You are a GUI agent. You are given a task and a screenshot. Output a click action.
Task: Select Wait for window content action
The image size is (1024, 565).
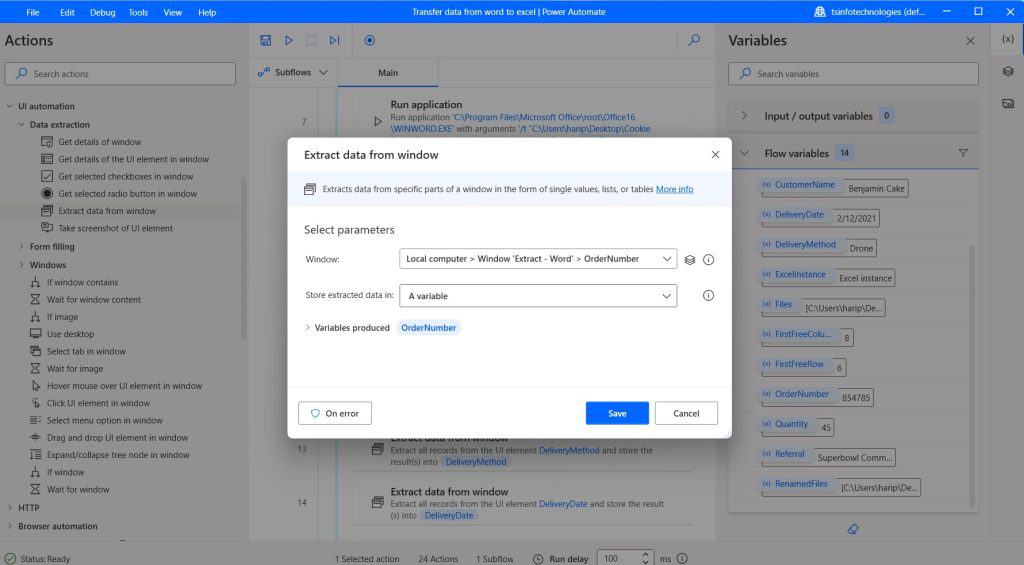[x=93, y=299]
